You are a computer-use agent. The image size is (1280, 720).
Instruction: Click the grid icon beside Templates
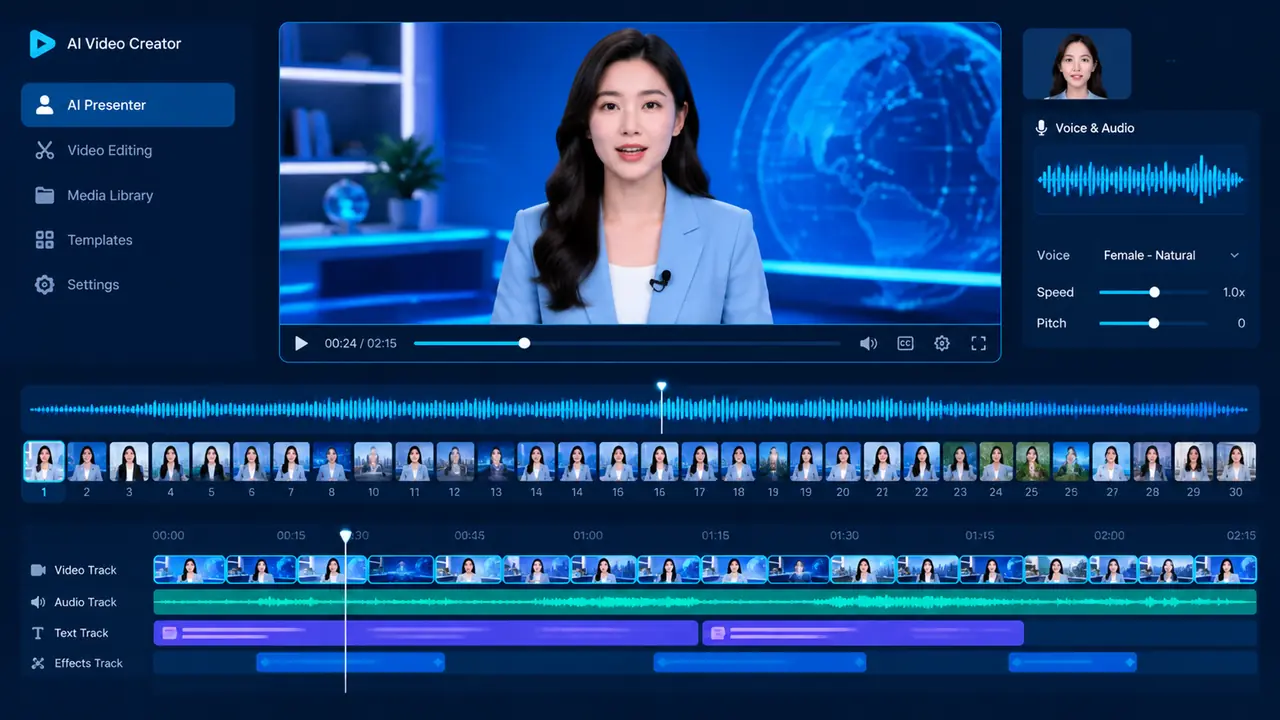[x=44, y=240]
